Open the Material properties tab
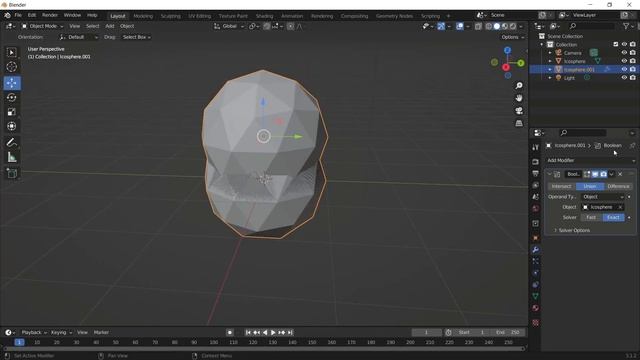The image size is (640, 360). (536, 308)
